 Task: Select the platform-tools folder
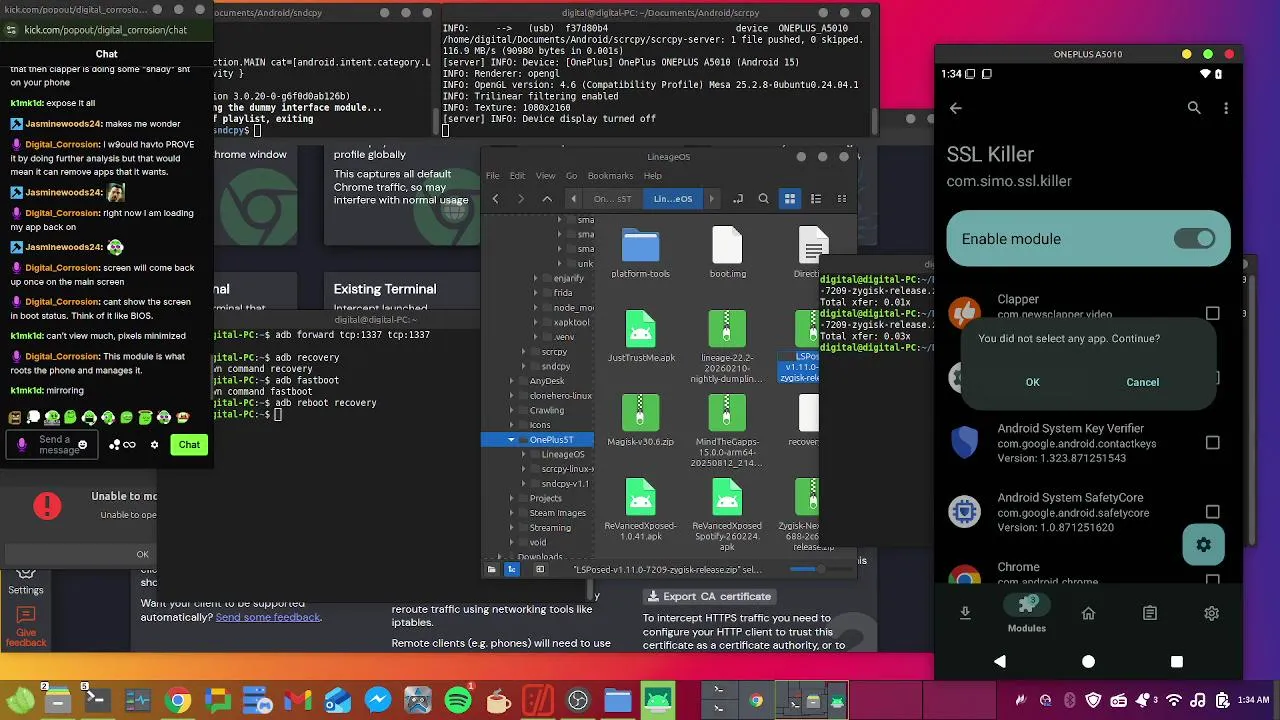[641, 253]
